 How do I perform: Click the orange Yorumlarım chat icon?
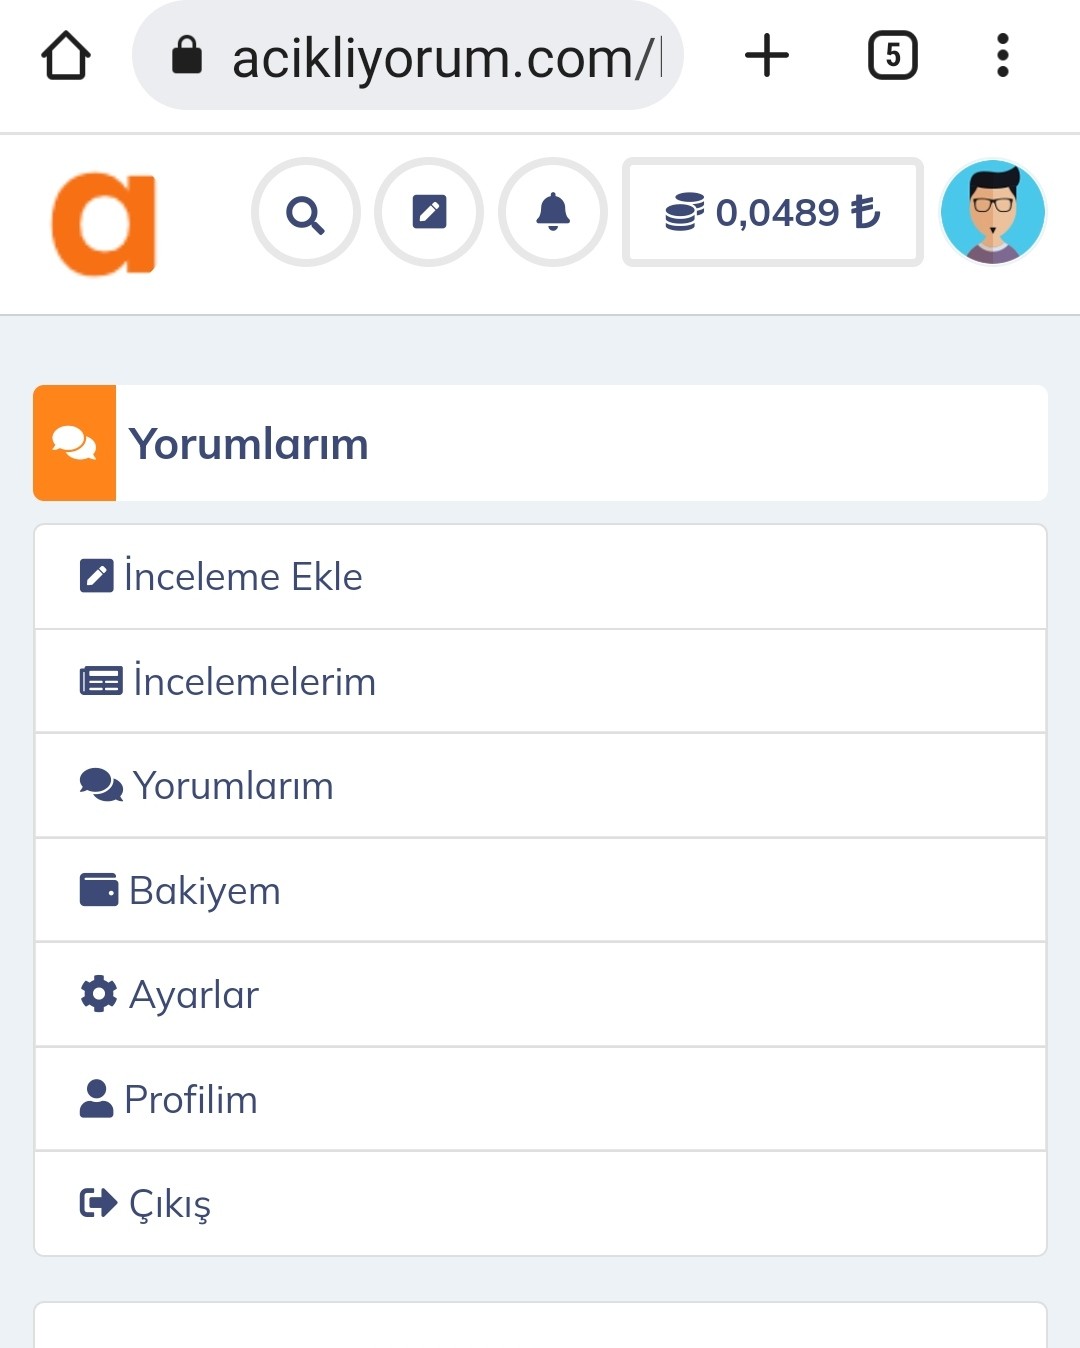[x=75, y=443]
